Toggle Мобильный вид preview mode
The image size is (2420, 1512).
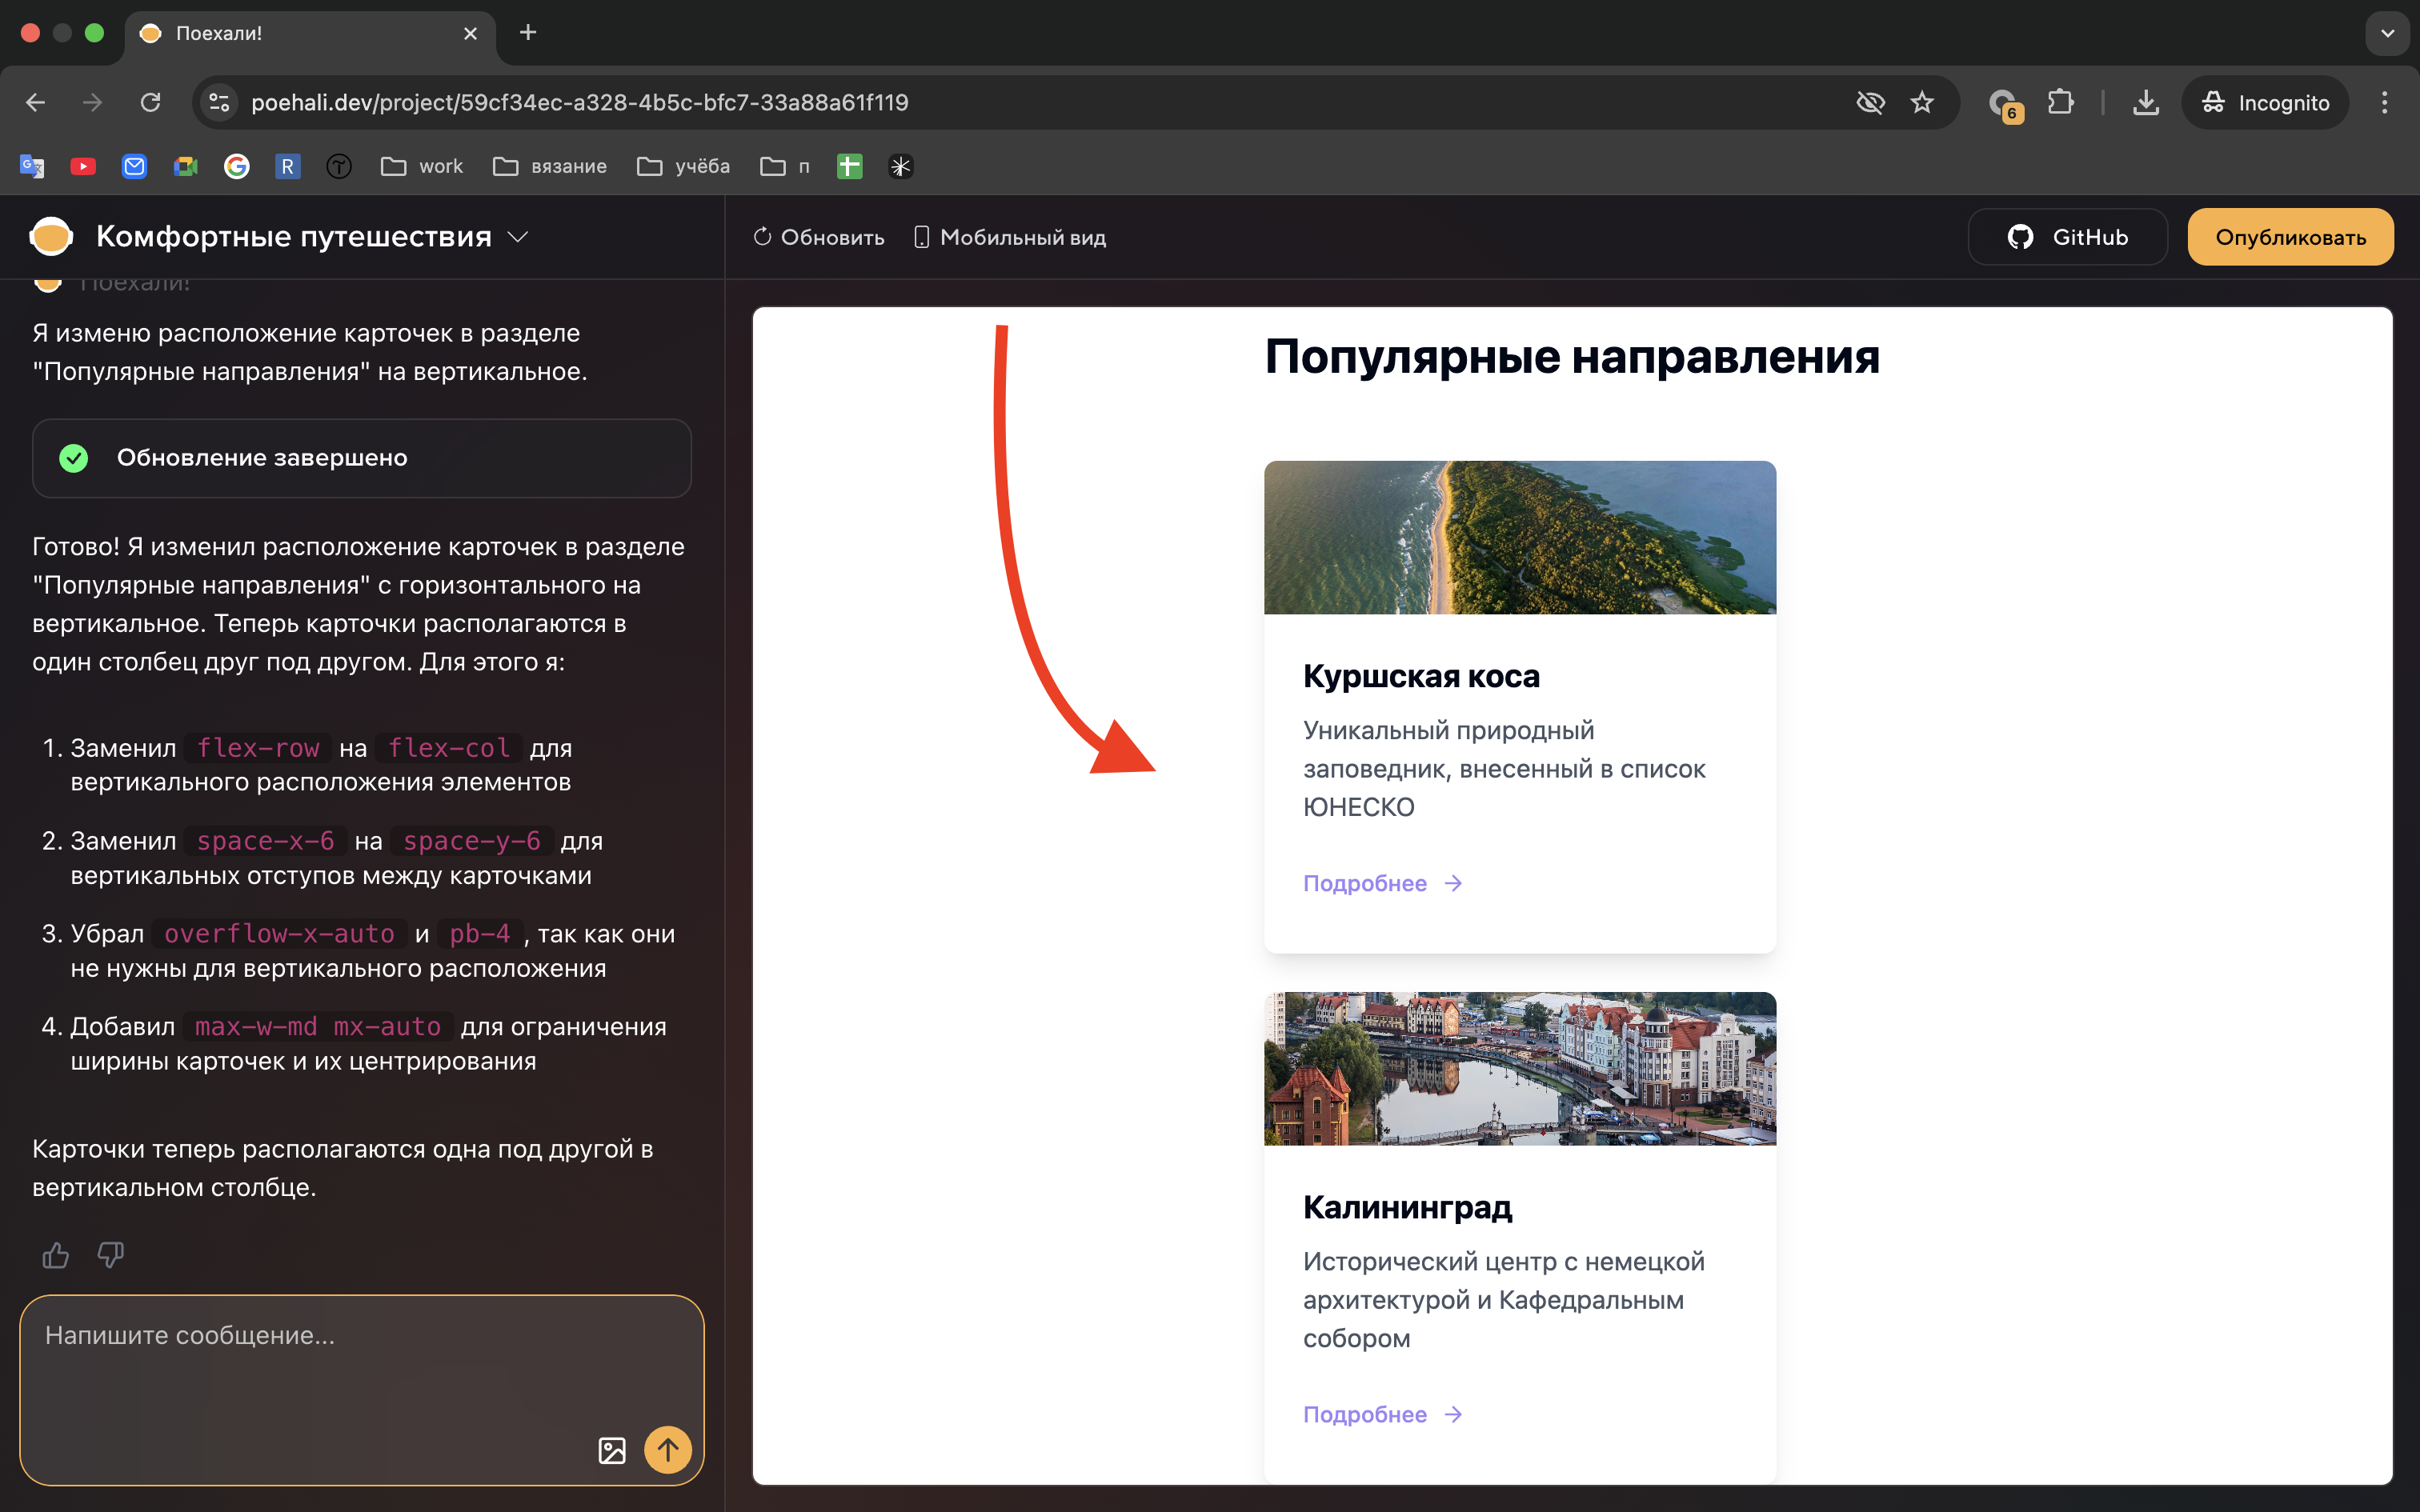pos(1007,237)
